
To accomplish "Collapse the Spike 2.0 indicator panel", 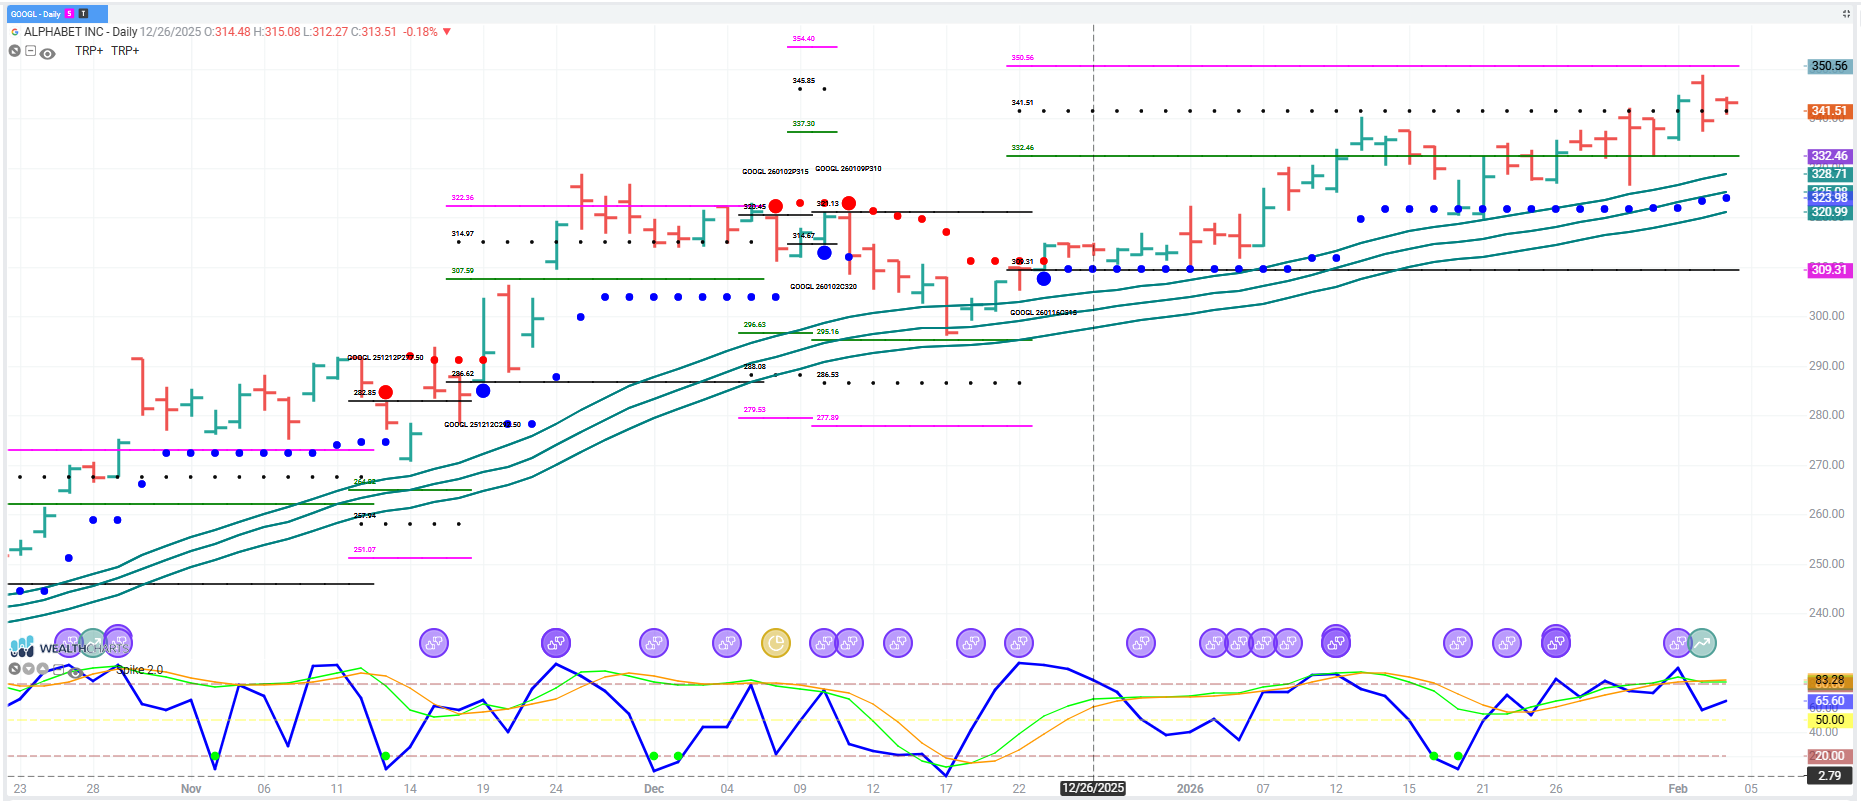I will [x=59, y=669].
